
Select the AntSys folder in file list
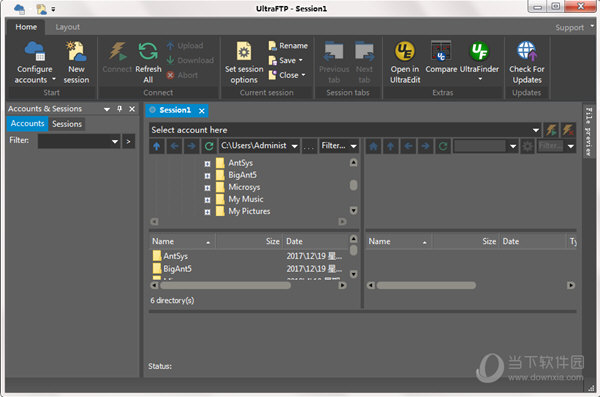[x=170, y=256]
